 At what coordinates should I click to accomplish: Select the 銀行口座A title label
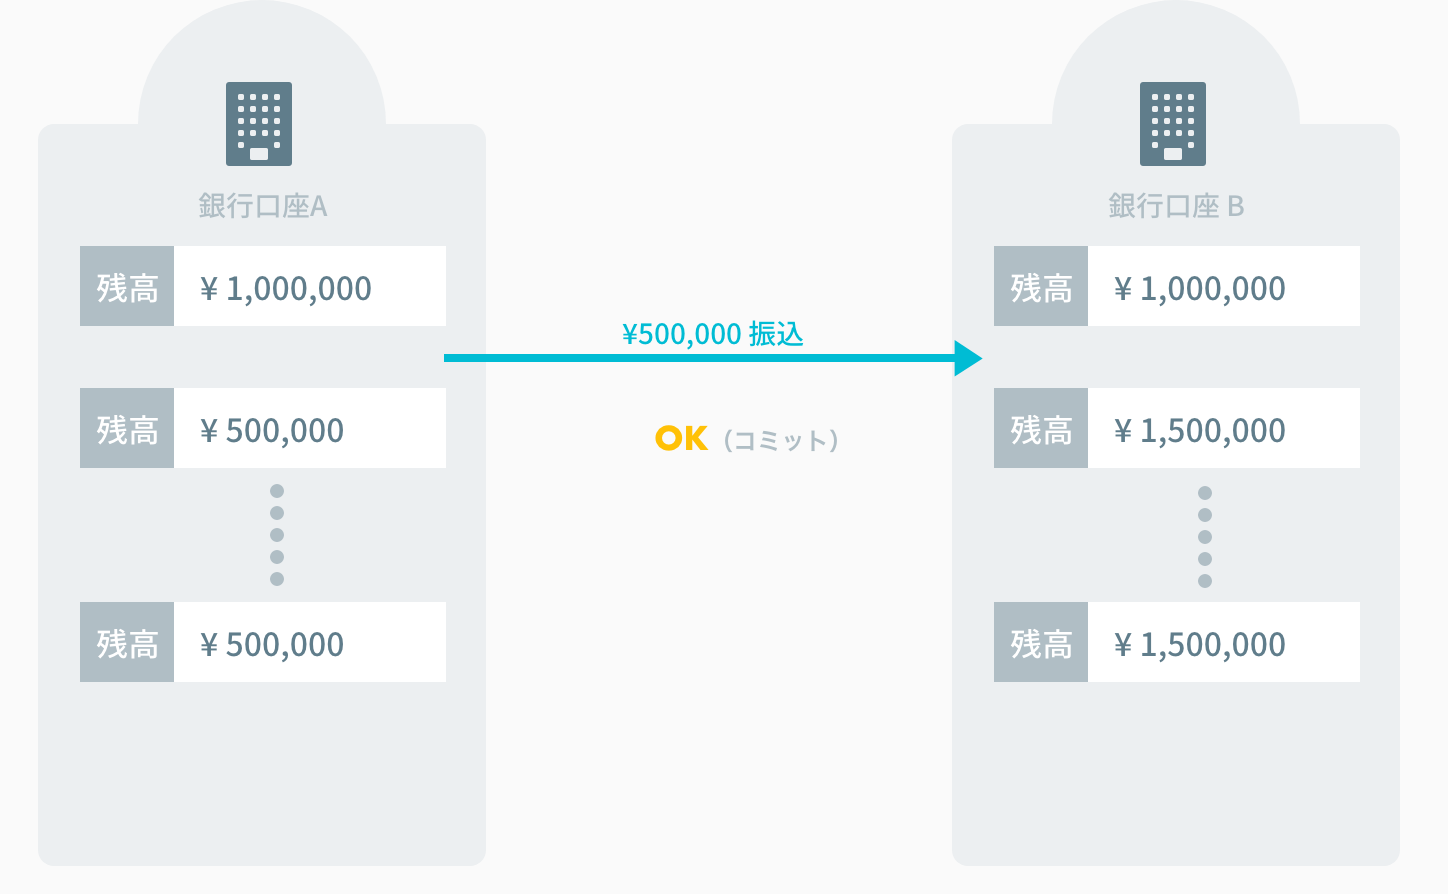point(262,206)
